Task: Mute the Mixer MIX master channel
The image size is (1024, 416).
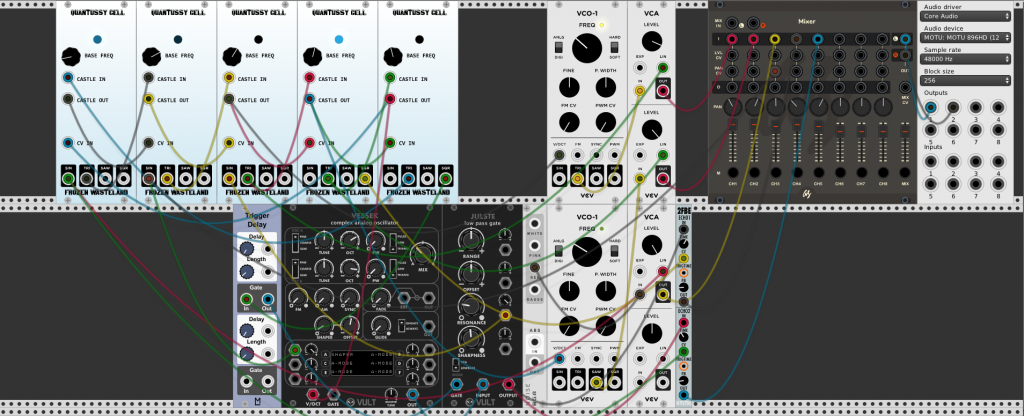Action: pyautogui.click(x=905, y=172)
